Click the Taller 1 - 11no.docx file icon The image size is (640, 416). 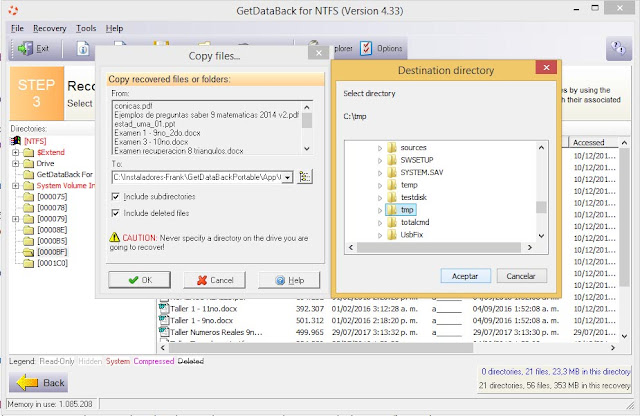(x=164, y=308)
